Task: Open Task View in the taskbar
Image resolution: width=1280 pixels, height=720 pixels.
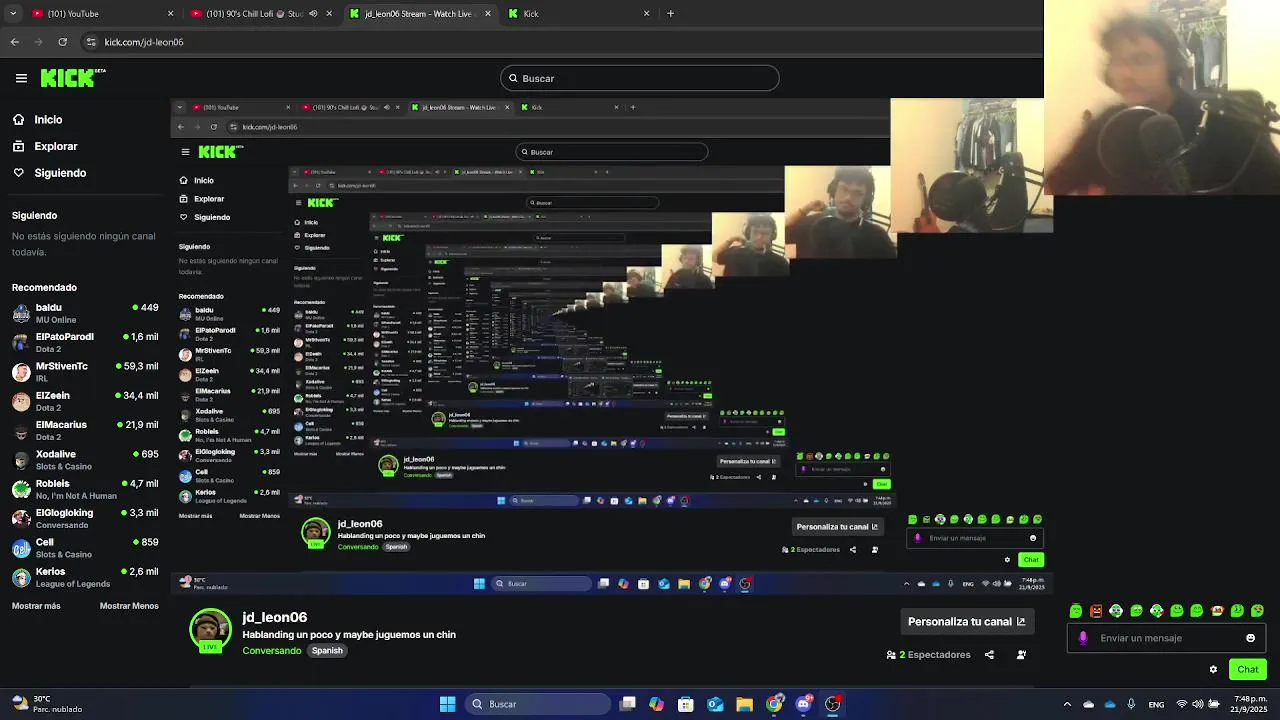Action: click(627, 704)
